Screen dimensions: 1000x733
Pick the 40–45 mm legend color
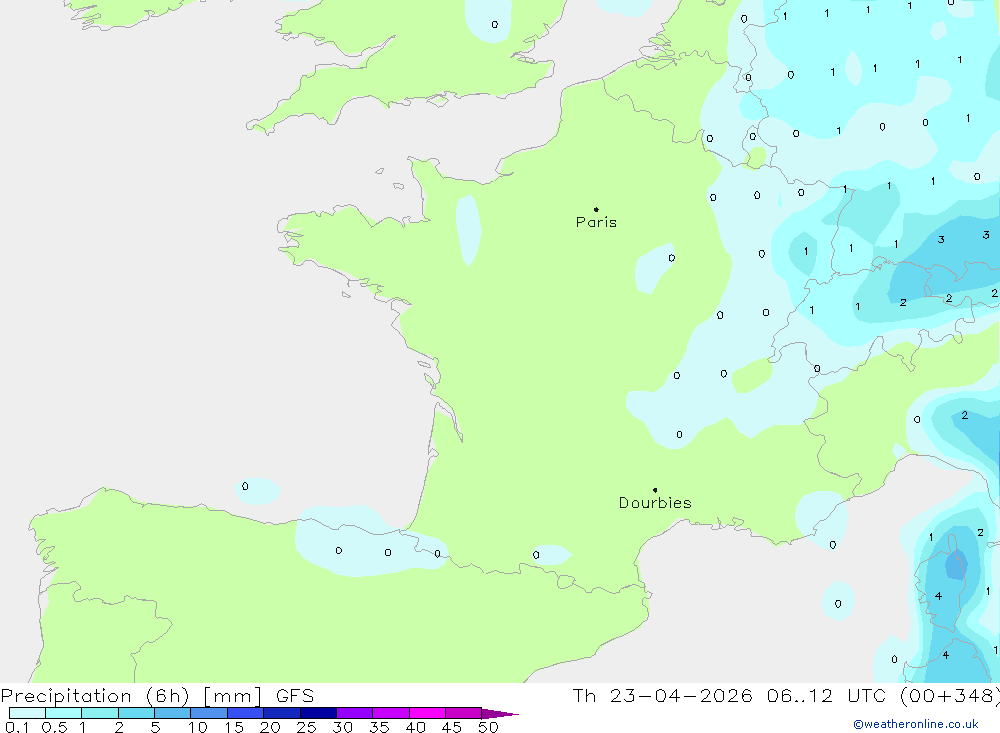pyautogui.click(x=427, y=713)
